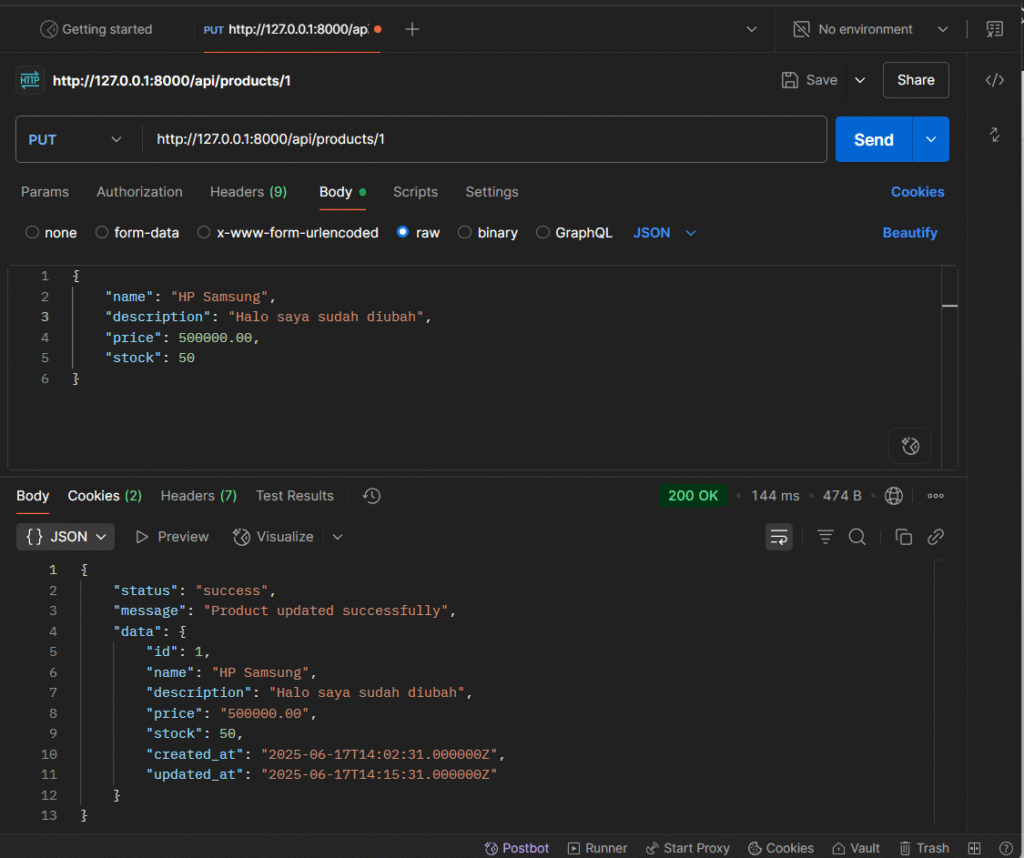Open response history clock icon

(372, 496)
